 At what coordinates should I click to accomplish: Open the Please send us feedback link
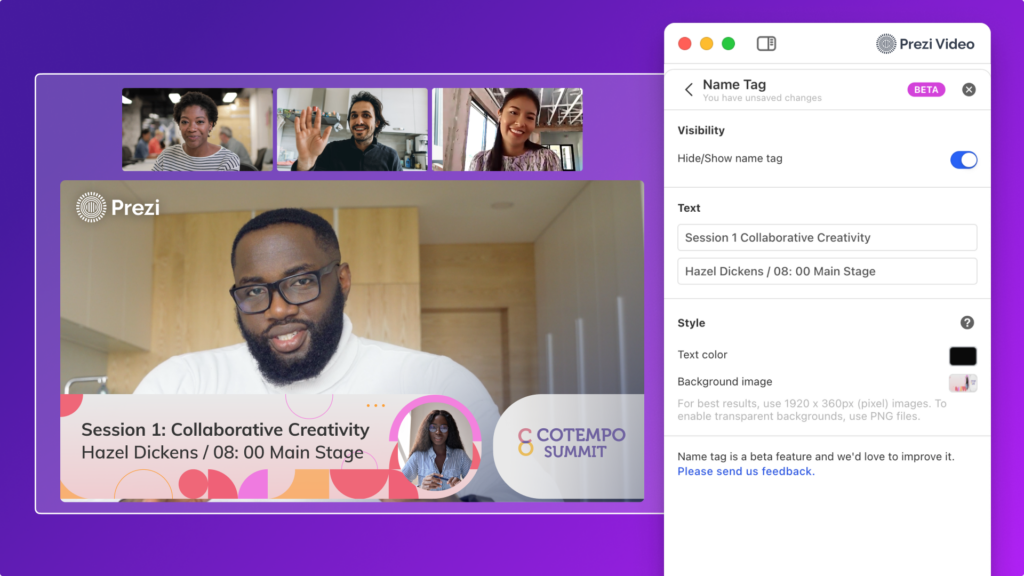[746, 472]
